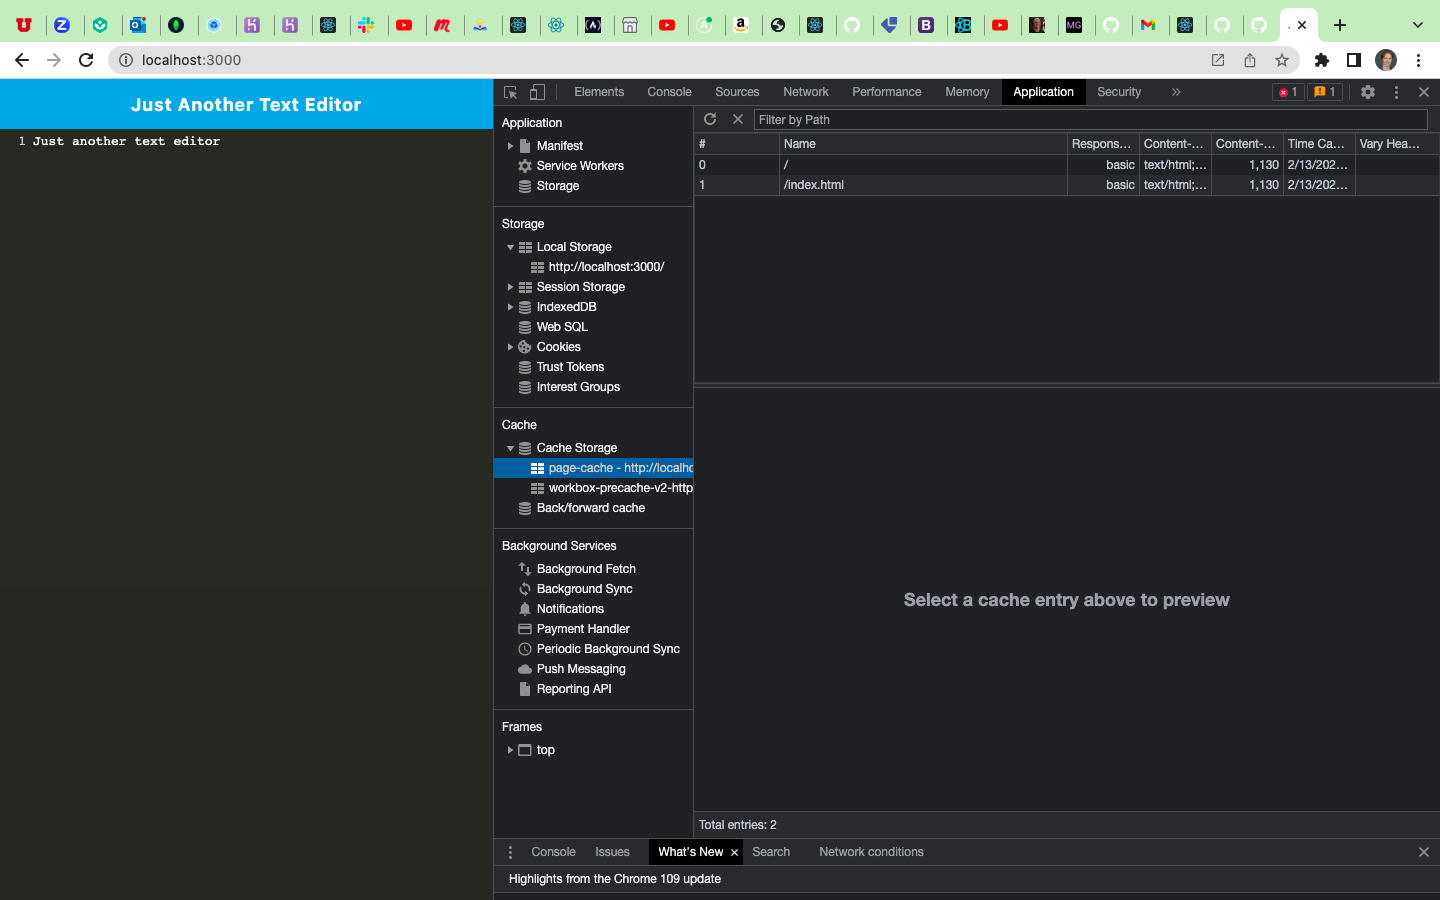Switch drawer to Console tab
The image size is (1440, 900).
553,852
